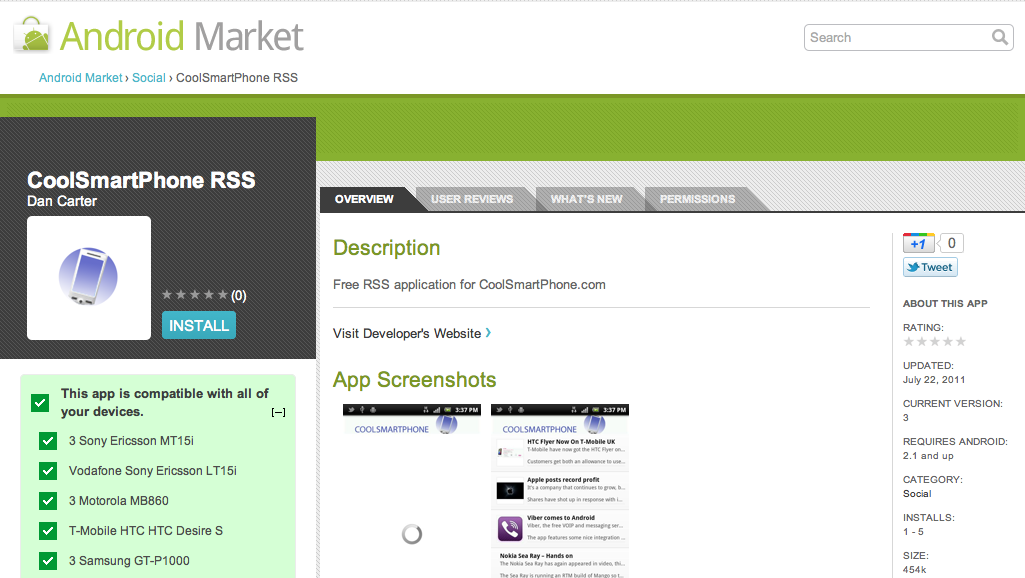Click the arrow next to Visit Developer's Website

[488, 333]
